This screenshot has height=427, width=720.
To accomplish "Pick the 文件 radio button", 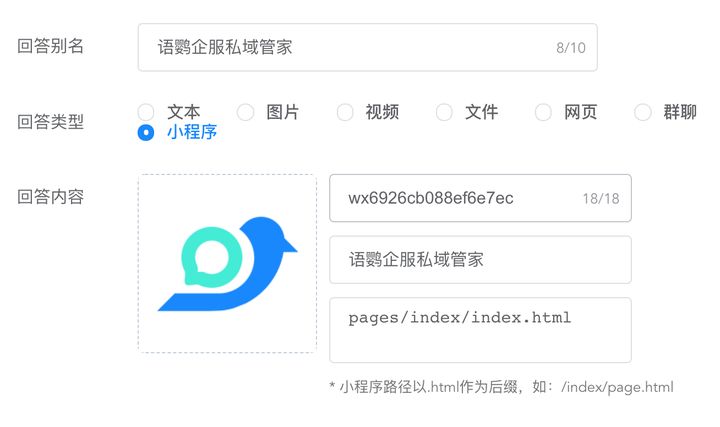I will [x=444, y=112].
